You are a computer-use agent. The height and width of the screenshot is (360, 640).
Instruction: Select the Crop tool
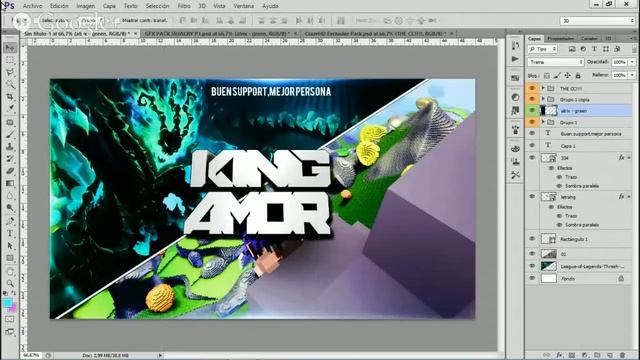(10, 97)
